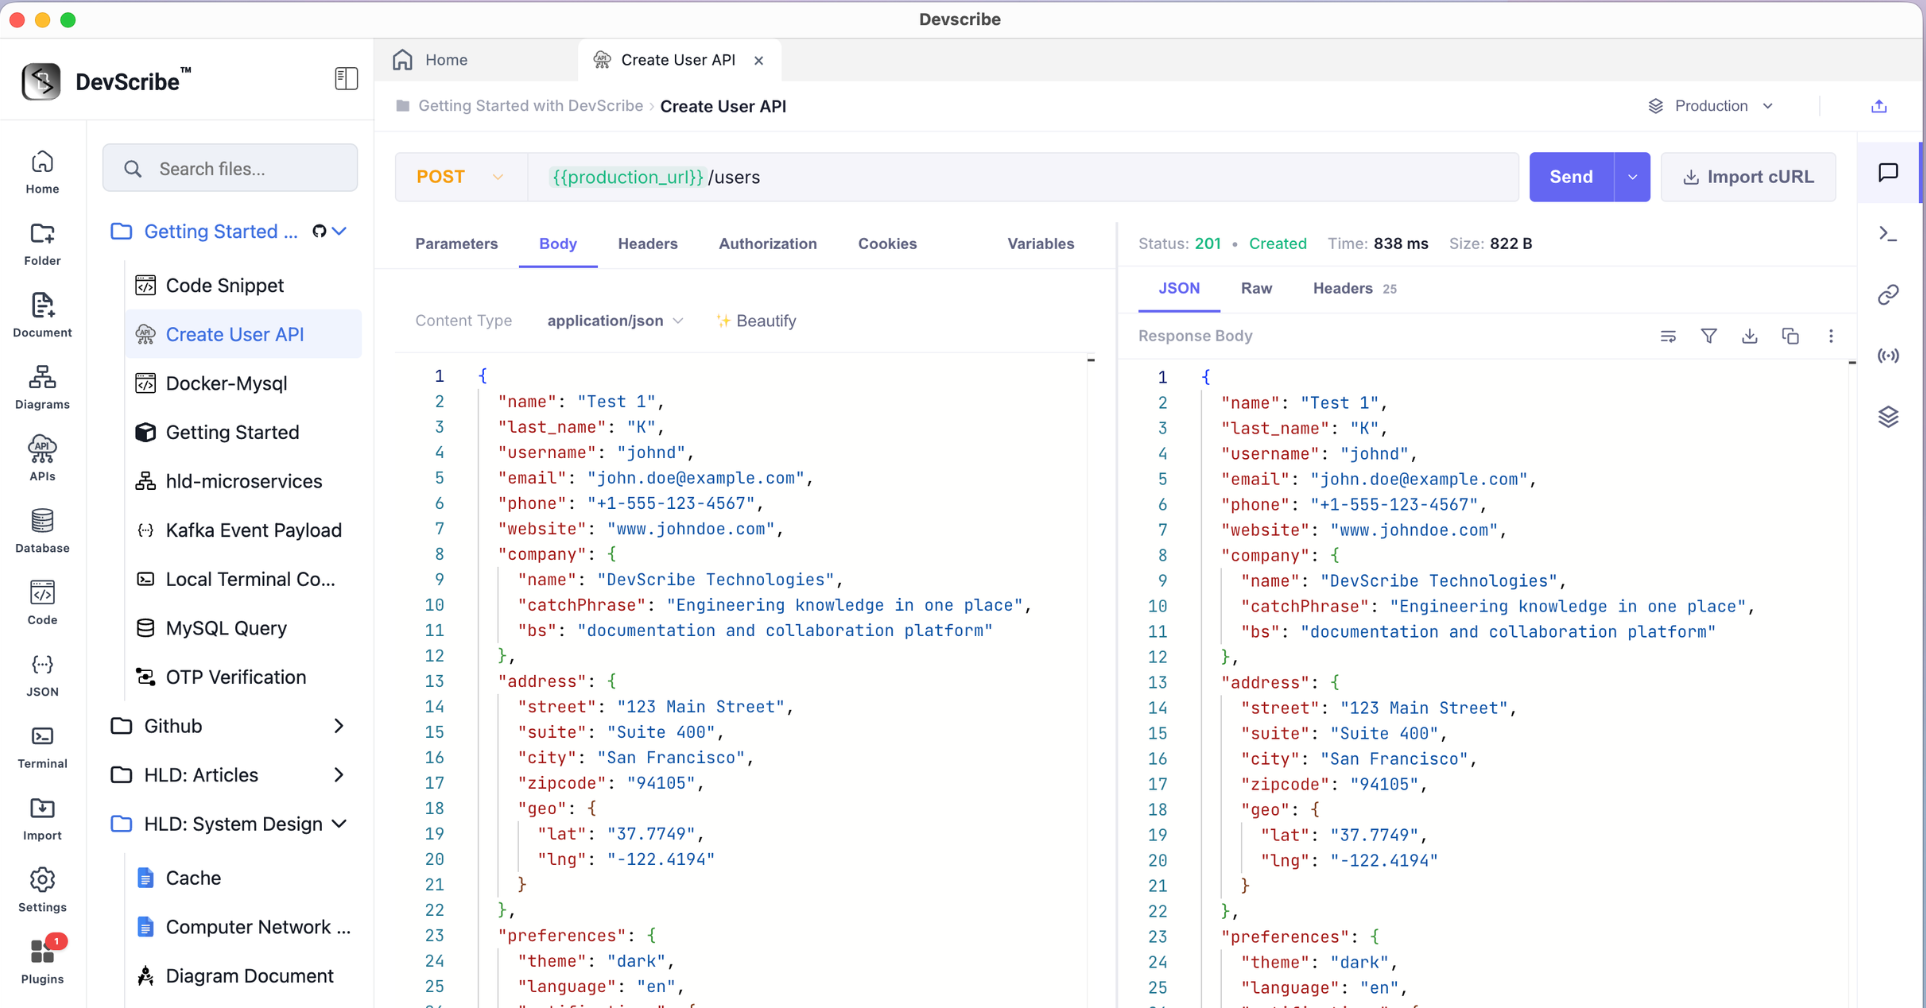Open Home in the left sidebar
Image resolution: width=1926 pixels, height=1008 pixels.
(x=42, y=172)
